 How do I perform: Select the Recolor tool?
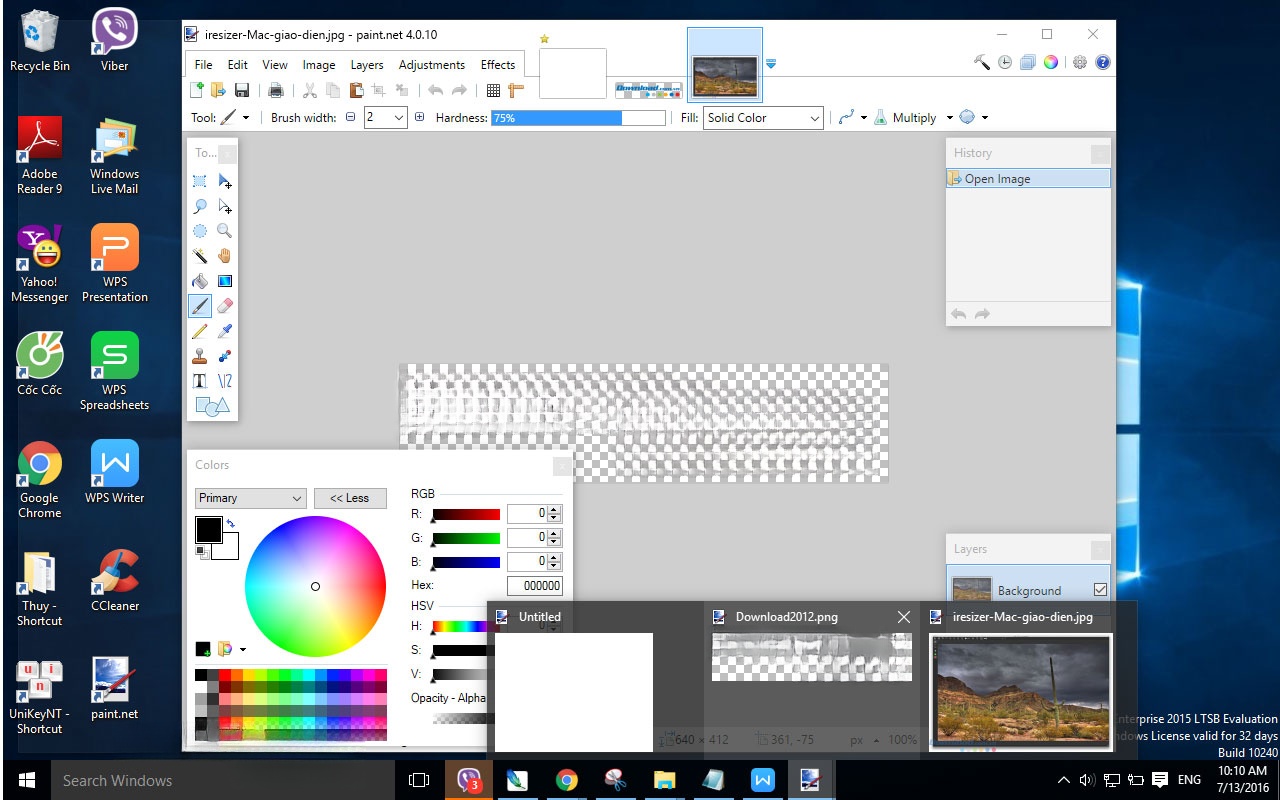pos(225,356)
